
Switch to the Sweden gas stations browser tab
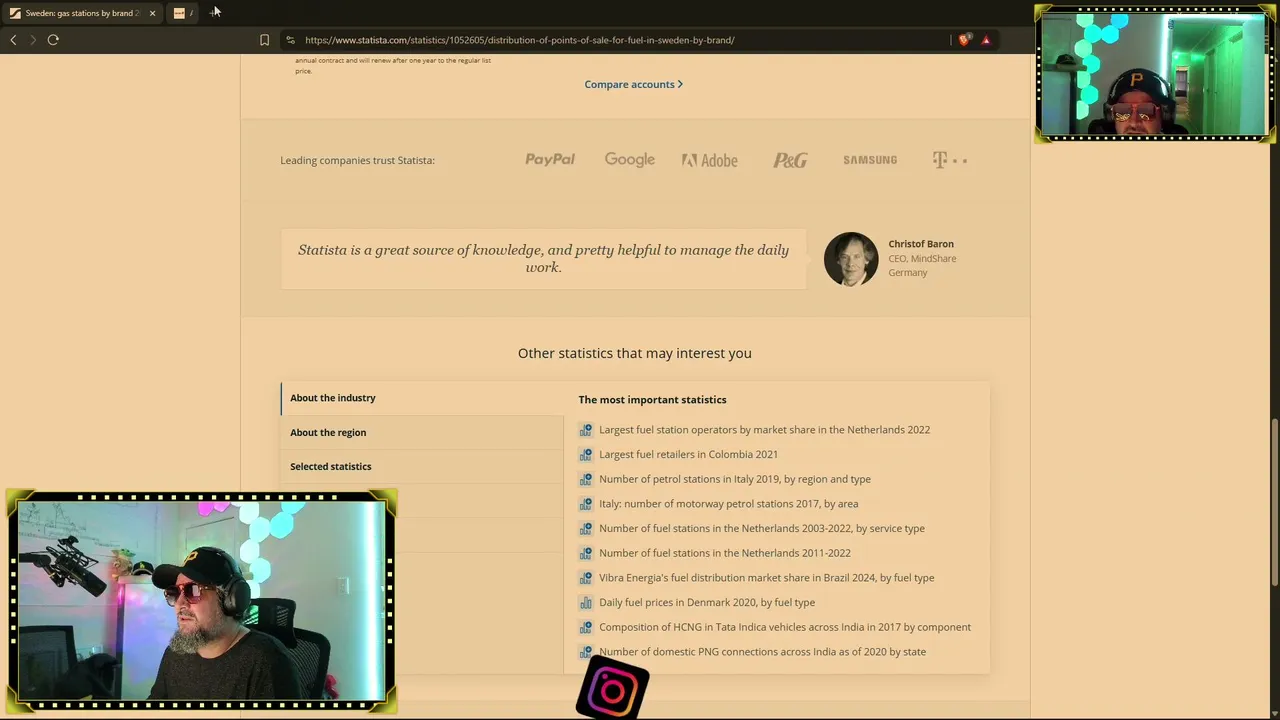[82, 13]
